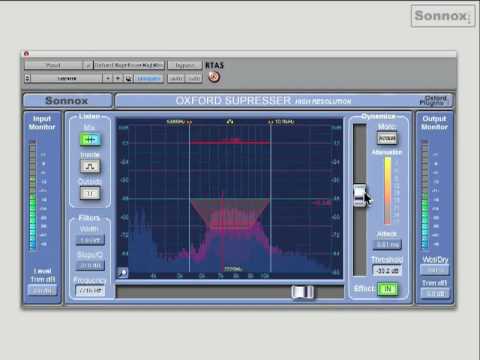This screenshot has width=480, height=360.
Task: Click the right band edge frequency marker
Action: [x=271, y=122]
